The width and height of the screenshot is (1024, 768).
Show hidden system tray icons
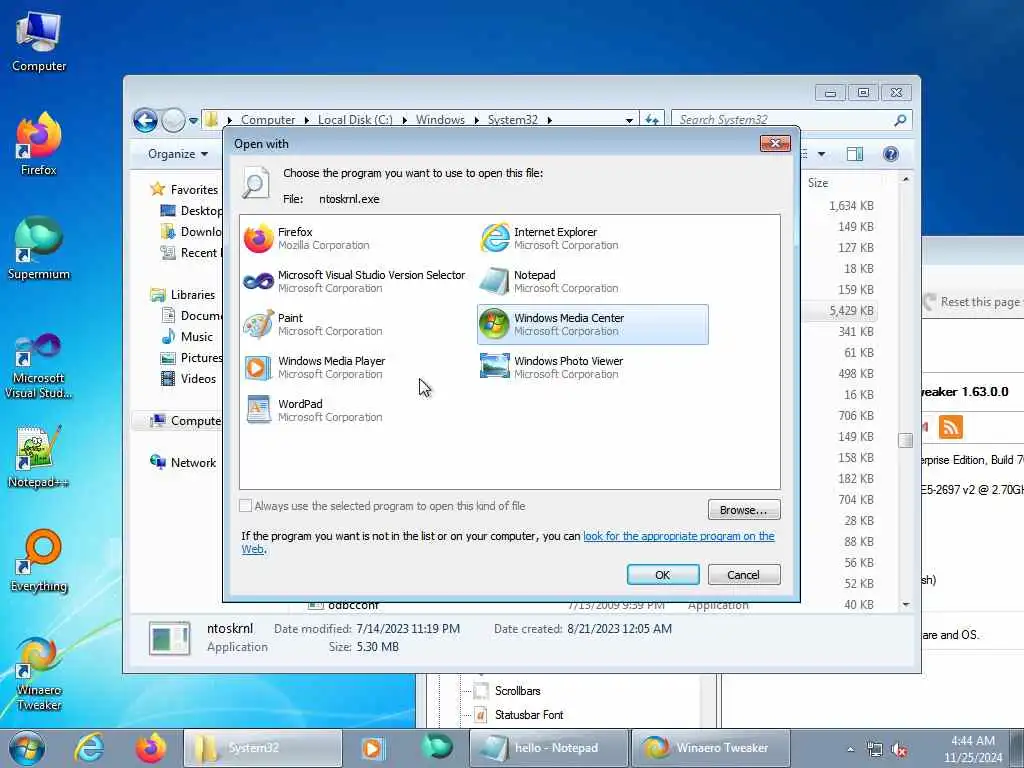(x=850, y=750)
